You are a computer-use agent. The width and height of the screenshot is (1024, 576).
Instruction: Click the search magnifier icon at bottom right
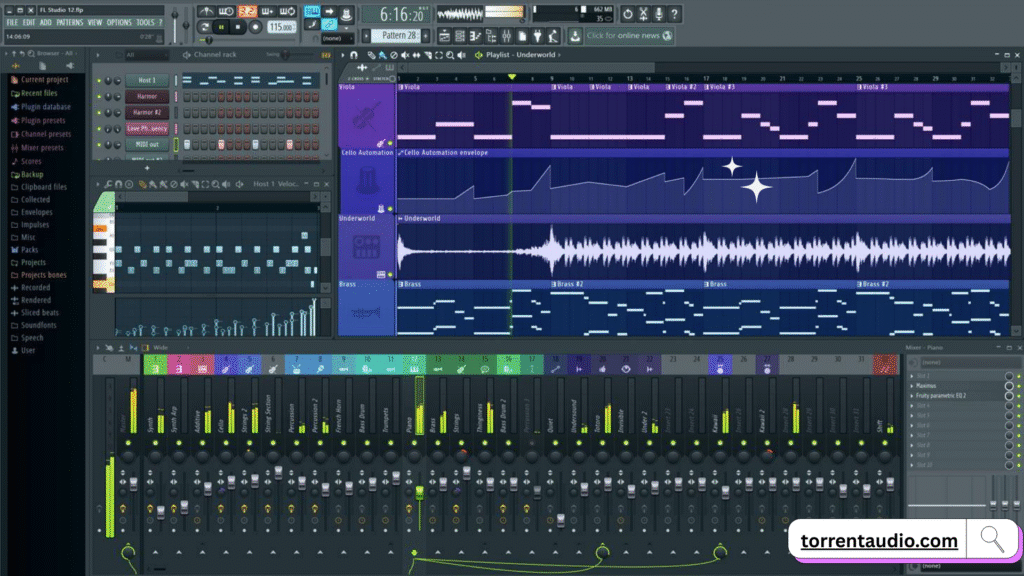992,540
